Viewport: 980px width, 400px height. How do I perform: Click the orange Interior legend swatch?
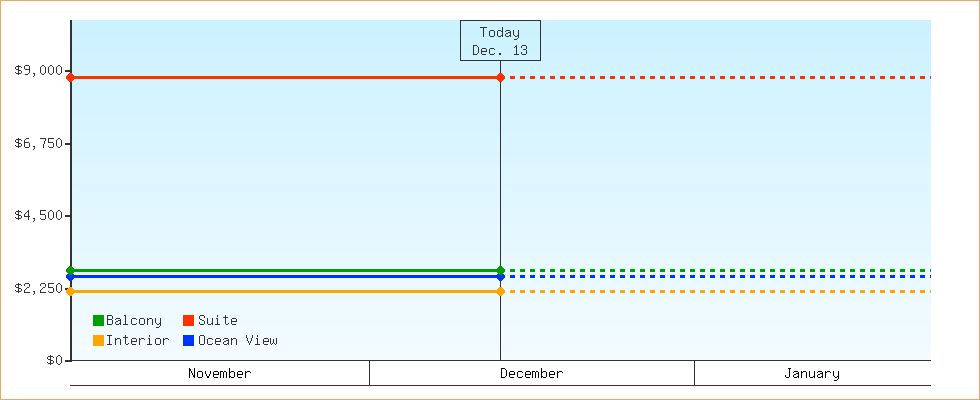(x=98, y=341)
